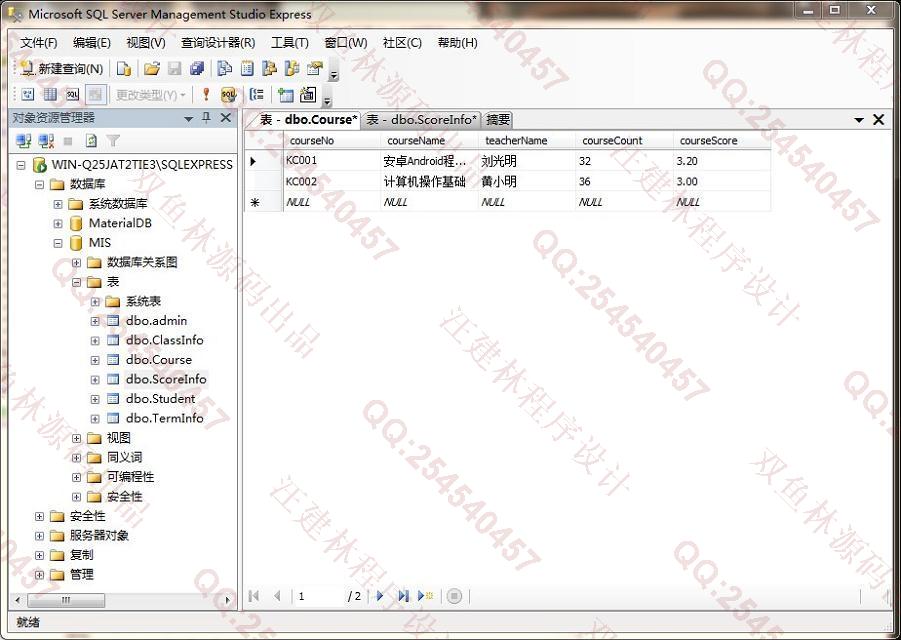Viewport: 901px width, 640px height.
Task: Open first toolbar overflow options arrow
Action: (334, 74)
